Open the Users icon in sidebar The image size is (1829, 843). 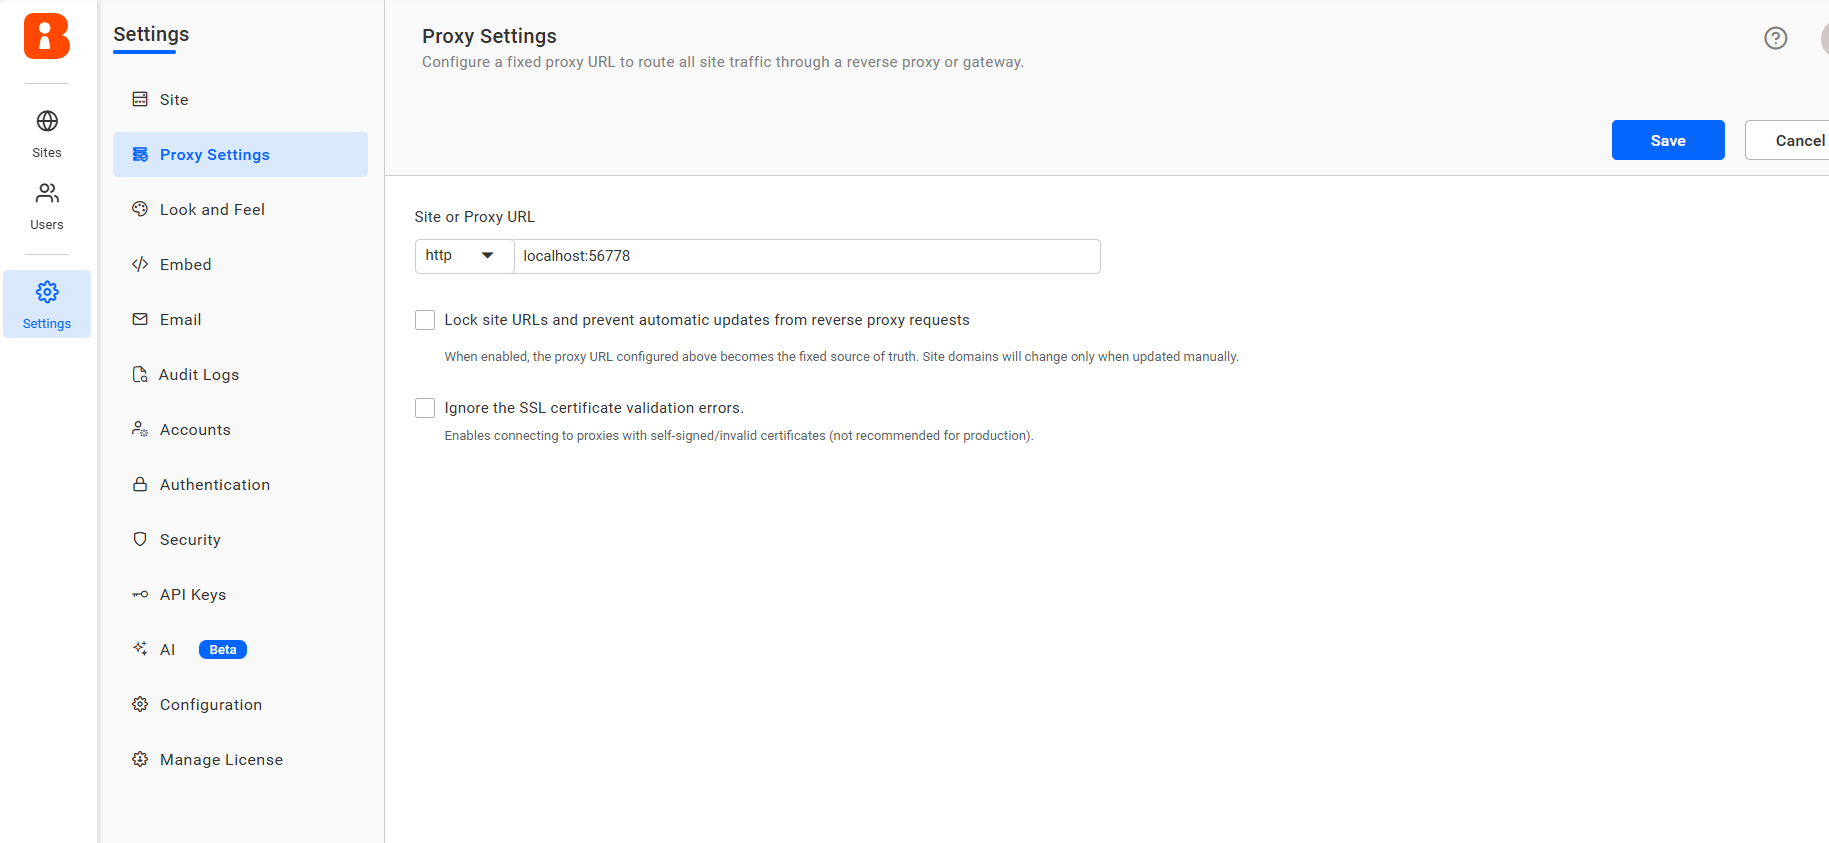(46, 193)
